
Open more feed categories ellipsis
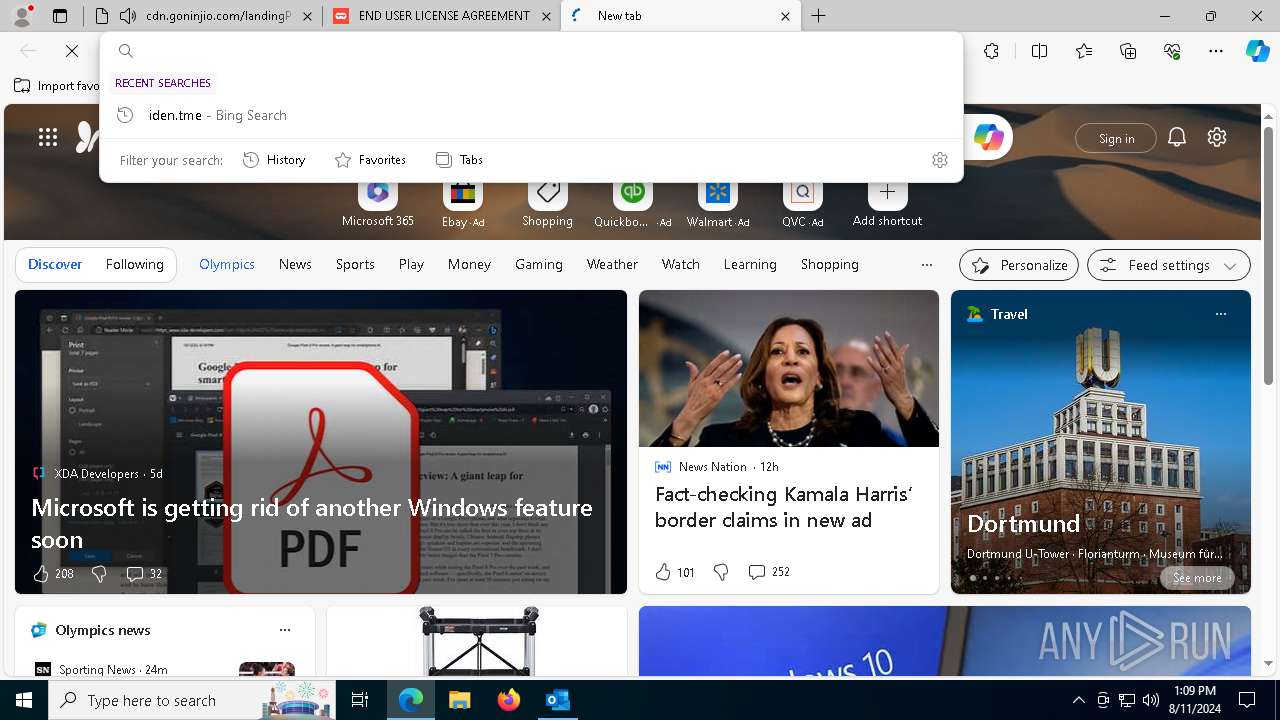[926, 265]
